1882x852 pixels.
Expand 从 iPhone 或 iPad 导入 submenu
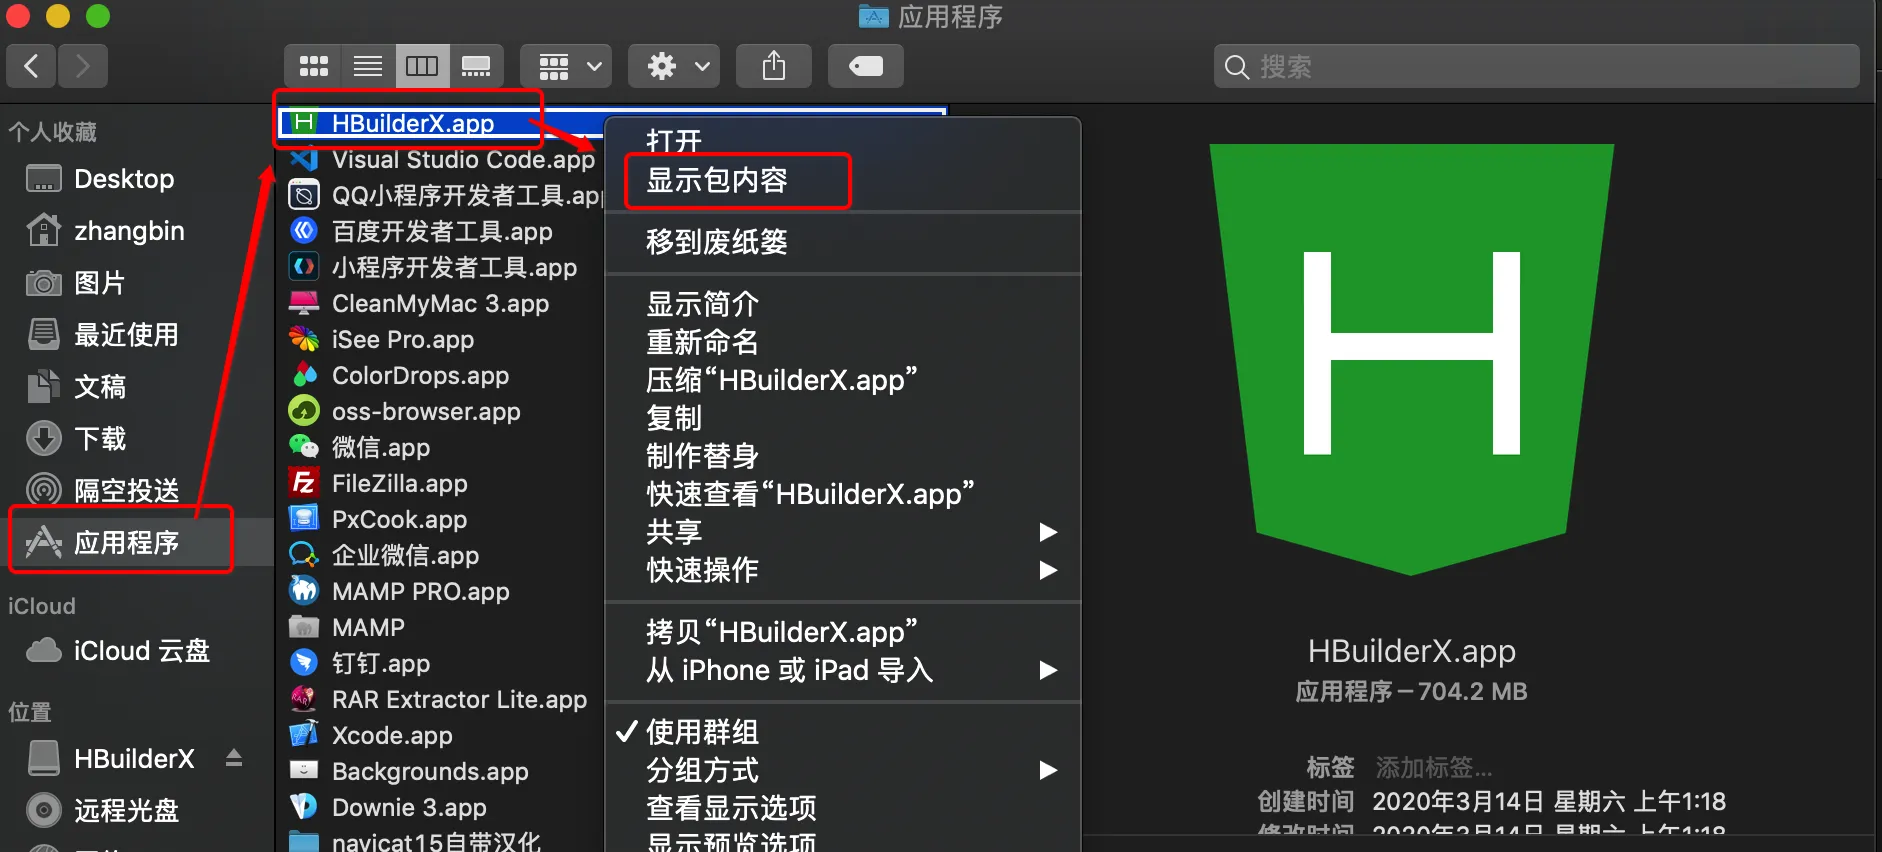[x=842, y=670]
